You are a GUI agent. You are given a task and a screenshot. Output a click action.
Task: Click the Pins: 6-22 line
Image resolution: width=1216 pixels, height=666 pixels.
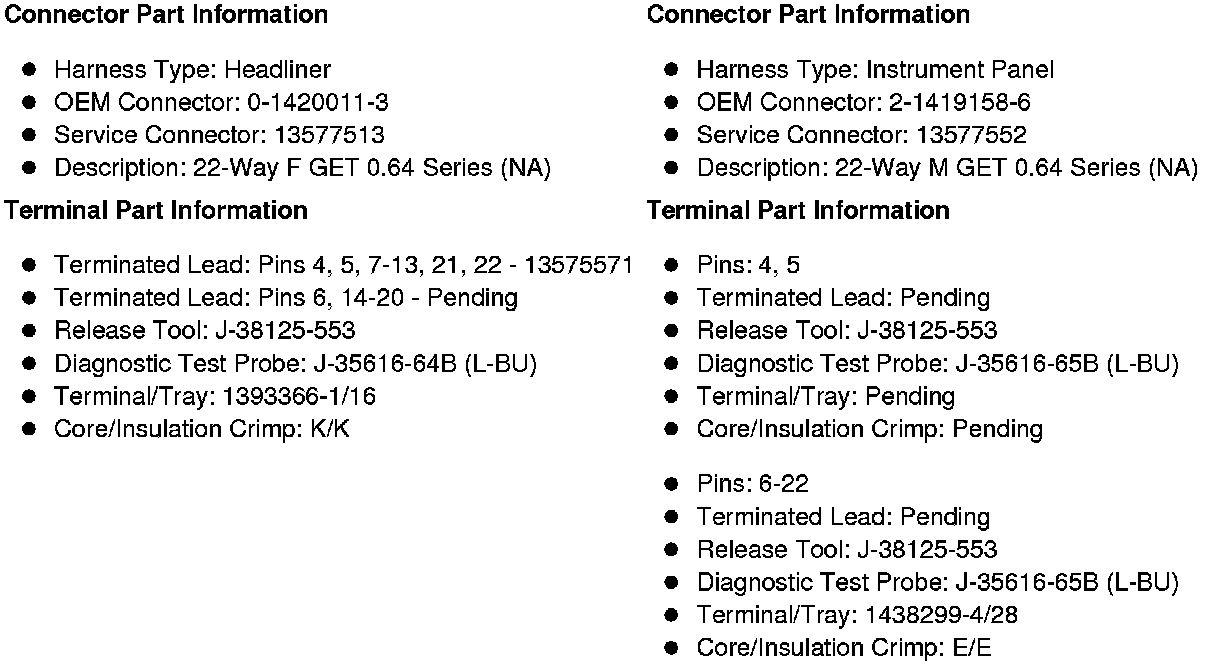coord(753,484)
